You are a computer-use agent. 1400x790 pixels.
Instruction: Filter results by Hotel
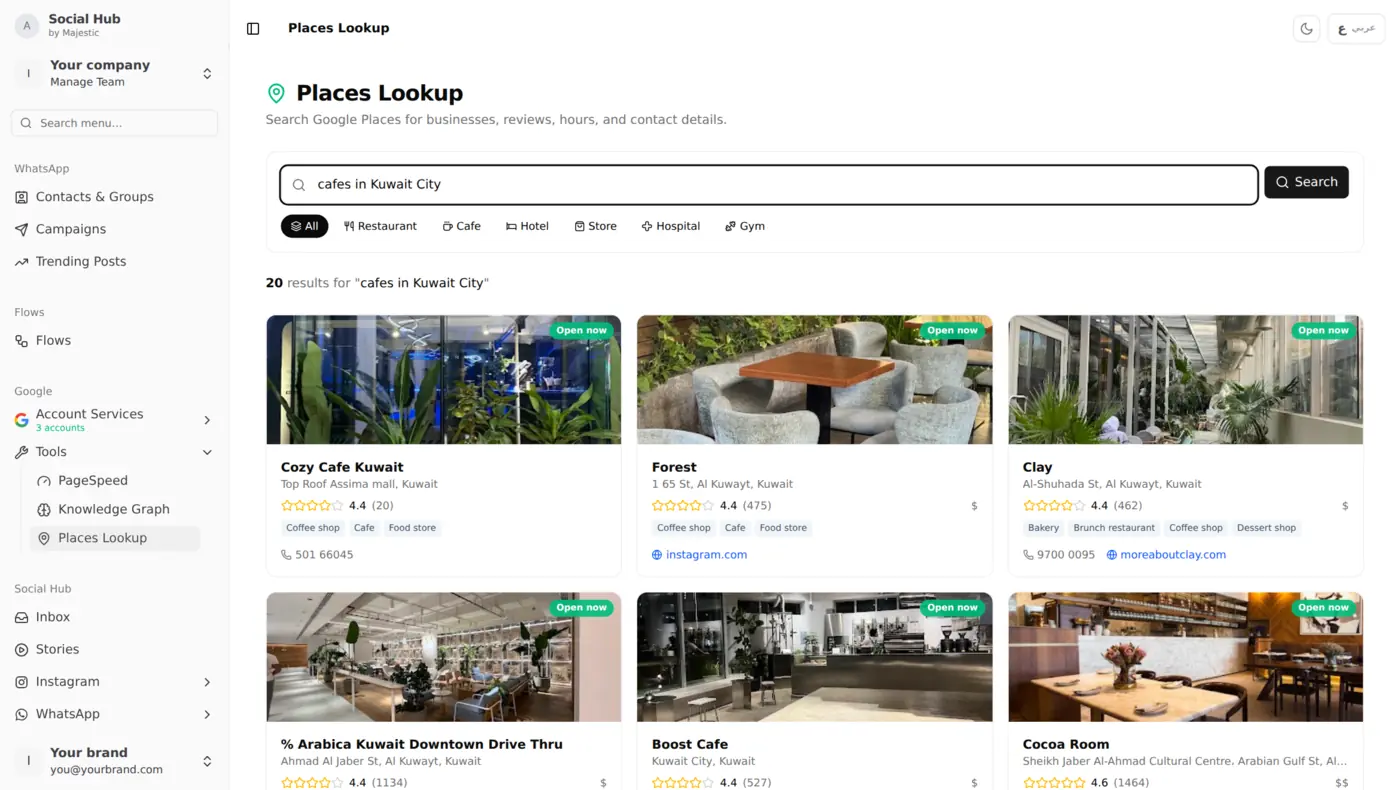pos(527,226)
